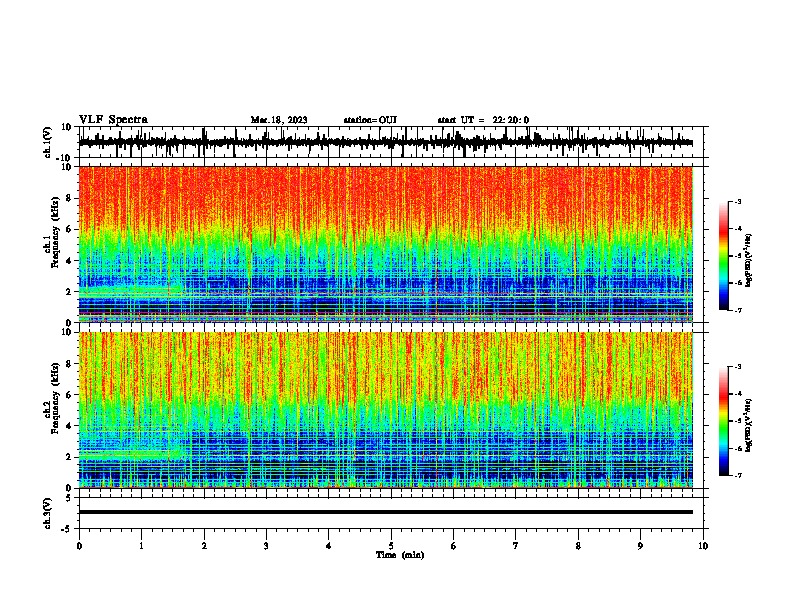Click time axis tick label "1"

tap(141, 546)
